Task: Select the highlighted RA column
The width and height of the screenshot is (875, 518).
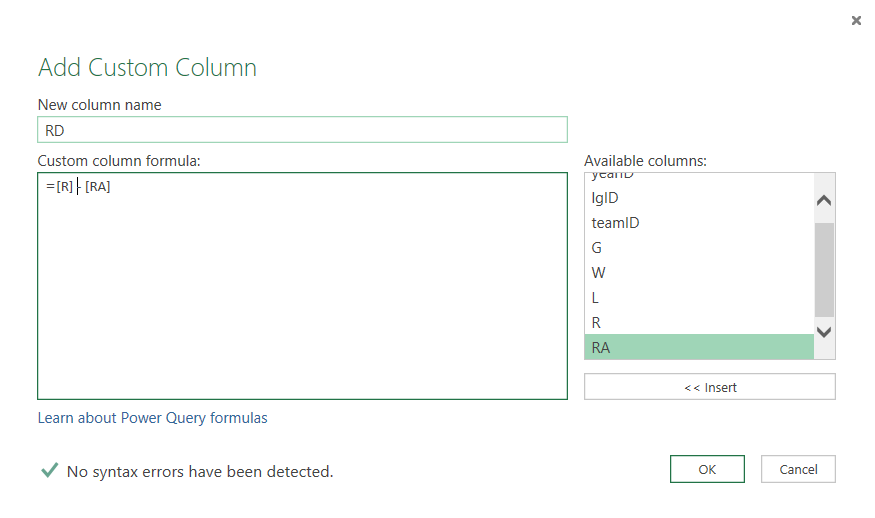Action: 600,348
